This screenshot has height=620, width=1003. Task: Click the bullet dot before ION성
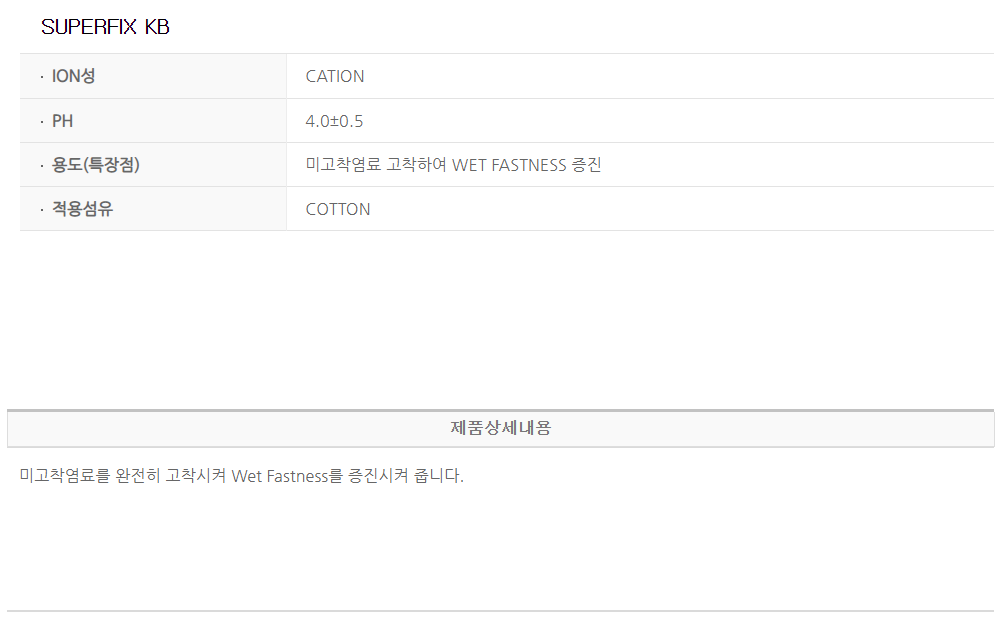41,77
